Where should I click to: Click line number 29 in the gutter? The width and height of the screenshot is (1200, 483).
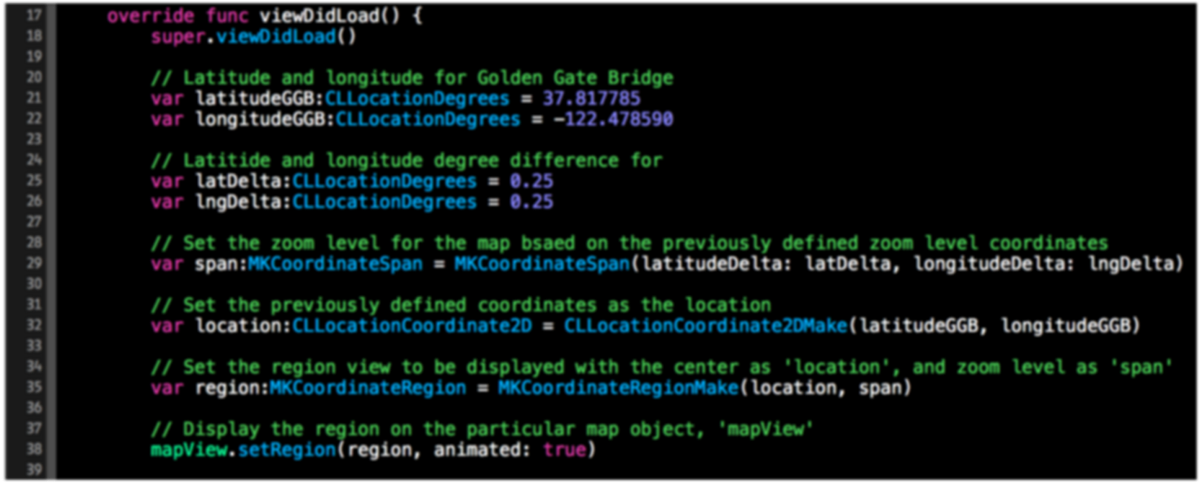(x=35, y=263)
